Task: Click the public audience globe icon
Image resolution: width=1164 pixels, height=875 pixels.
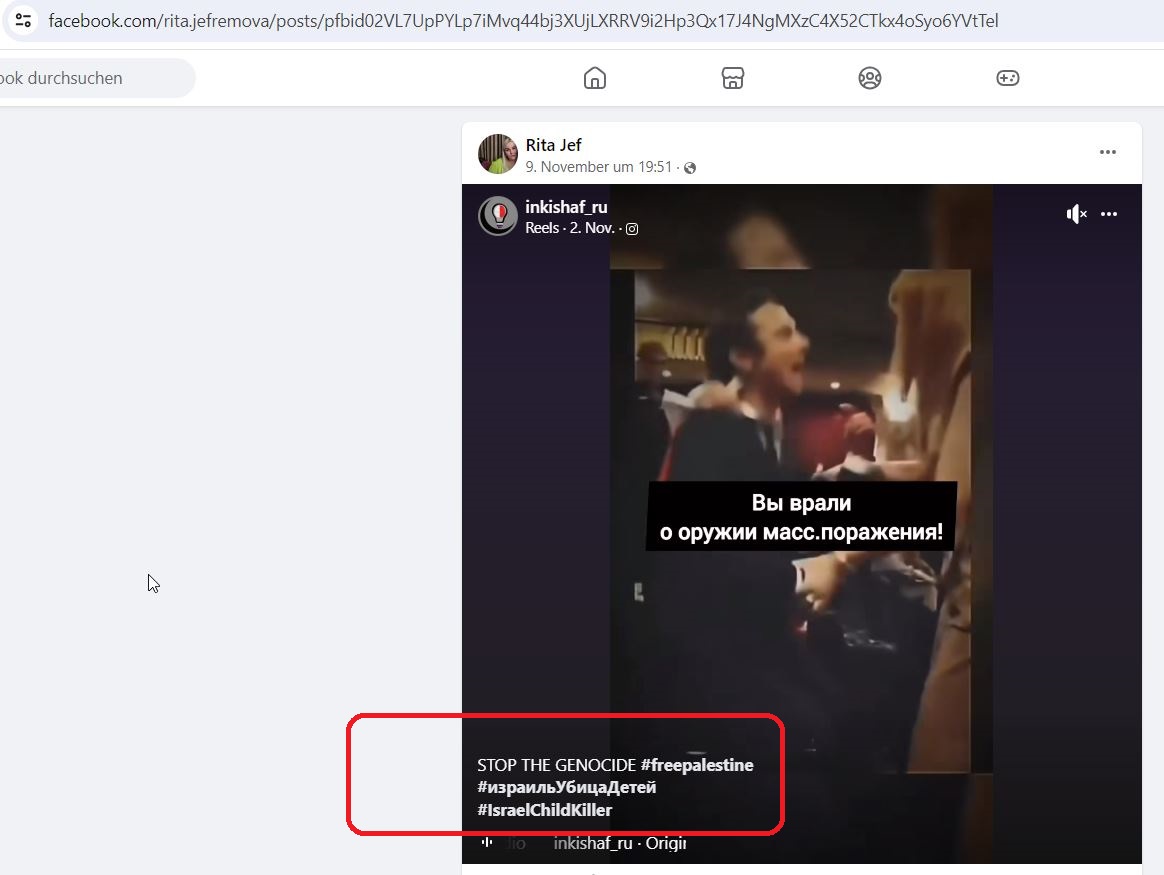Action: tap(690, 168)
